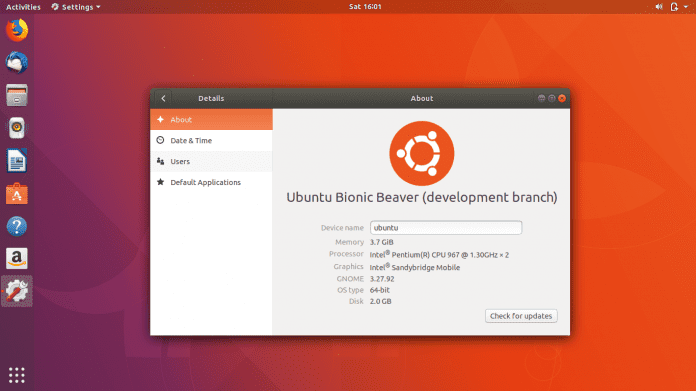Screen dimensions: 696x391
Task: Go back with the Details arrow
Action: click(x=163, y=99)
